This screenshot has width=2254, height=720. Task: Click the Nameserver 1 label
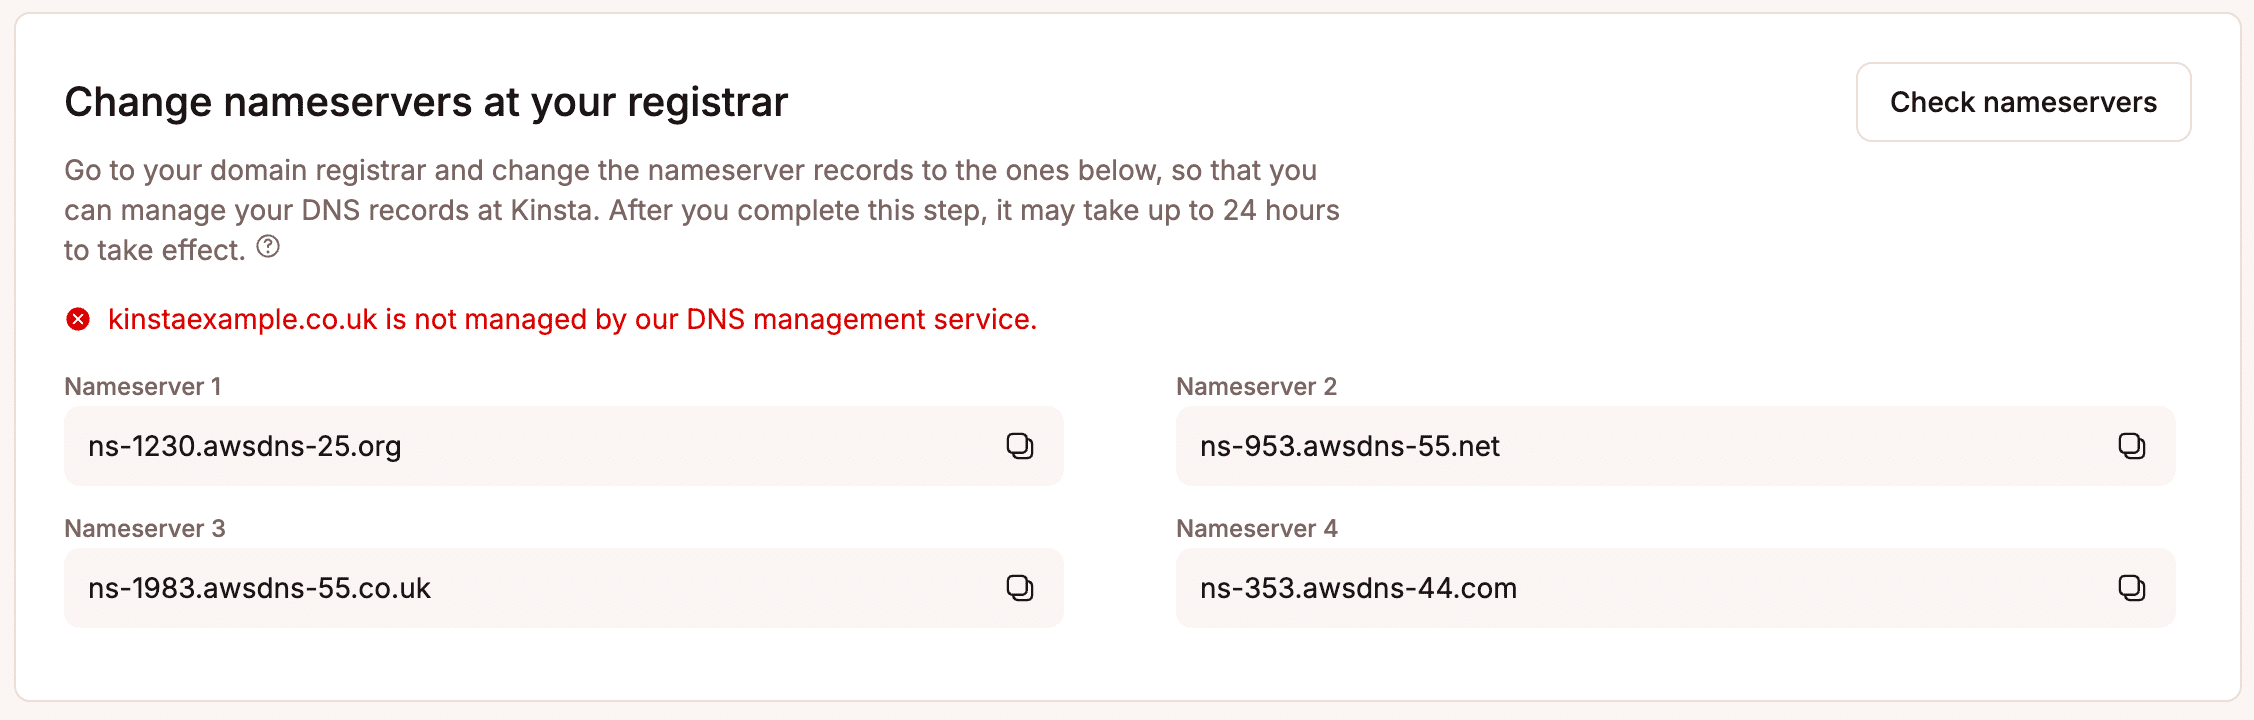coord(145,386)
